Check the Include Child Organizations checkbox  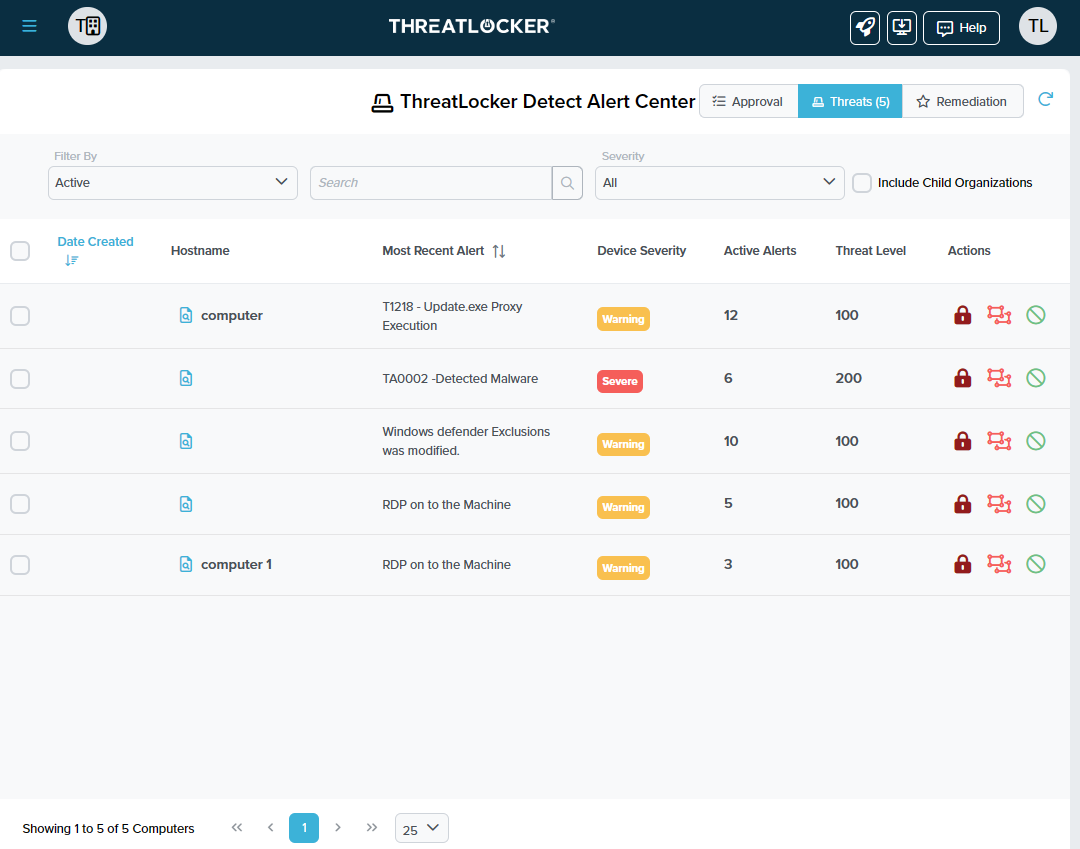[x=861, y=182]
